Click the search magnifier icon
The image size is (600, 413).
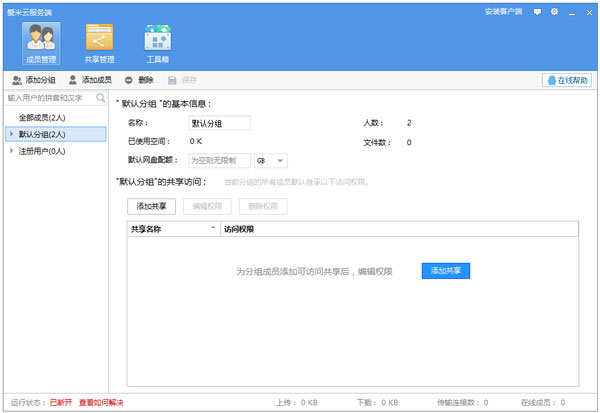[101, 98]
